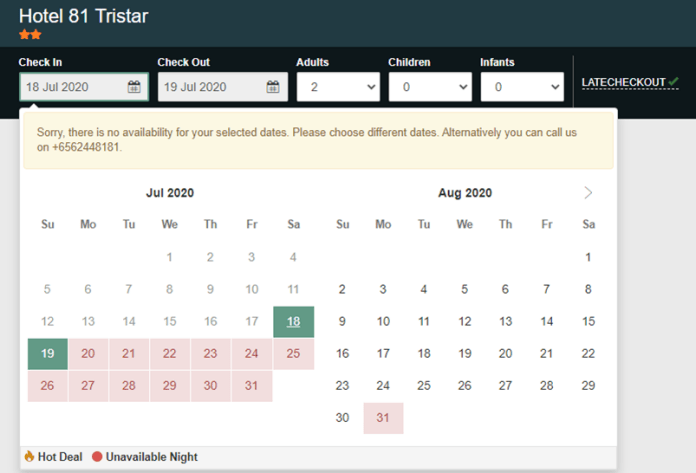Click the green LATECHECKOUT checkmark icon
The image size is (696, 473).
(x=674, y=81)
